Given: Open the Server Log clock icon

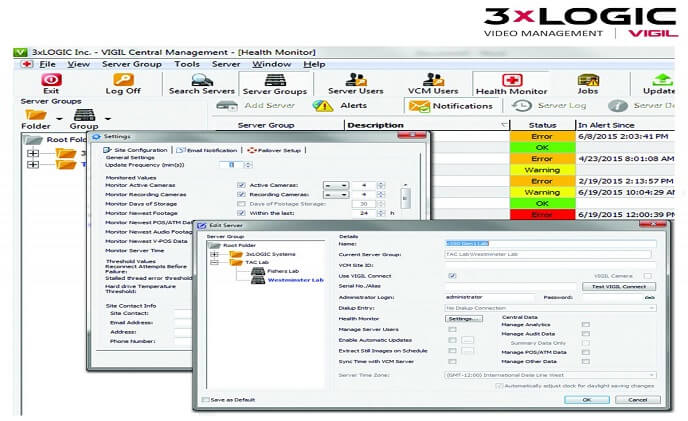Looking at the screenshot, I should [x=522, y=106].
